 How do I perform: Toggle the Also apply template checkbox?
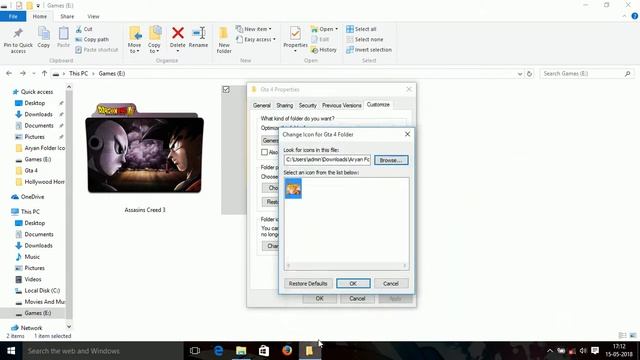[x=264, y=152]
